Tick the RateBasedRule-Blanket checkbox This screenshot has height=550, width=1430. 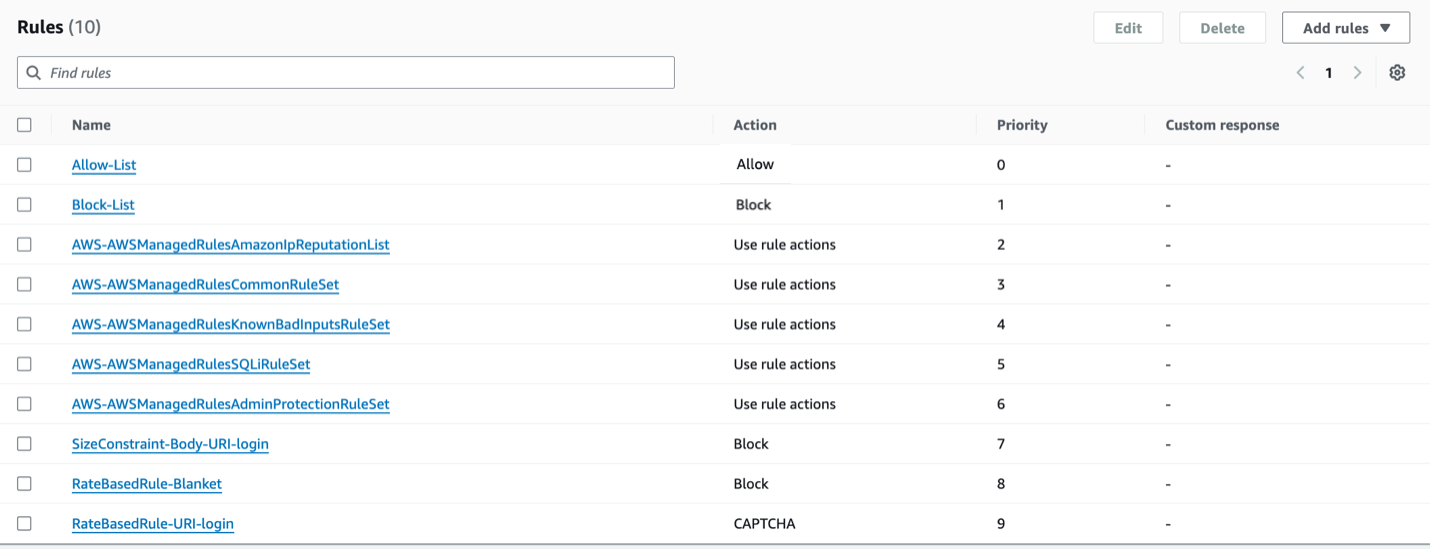pyautogui.click(x=24, y=484)
